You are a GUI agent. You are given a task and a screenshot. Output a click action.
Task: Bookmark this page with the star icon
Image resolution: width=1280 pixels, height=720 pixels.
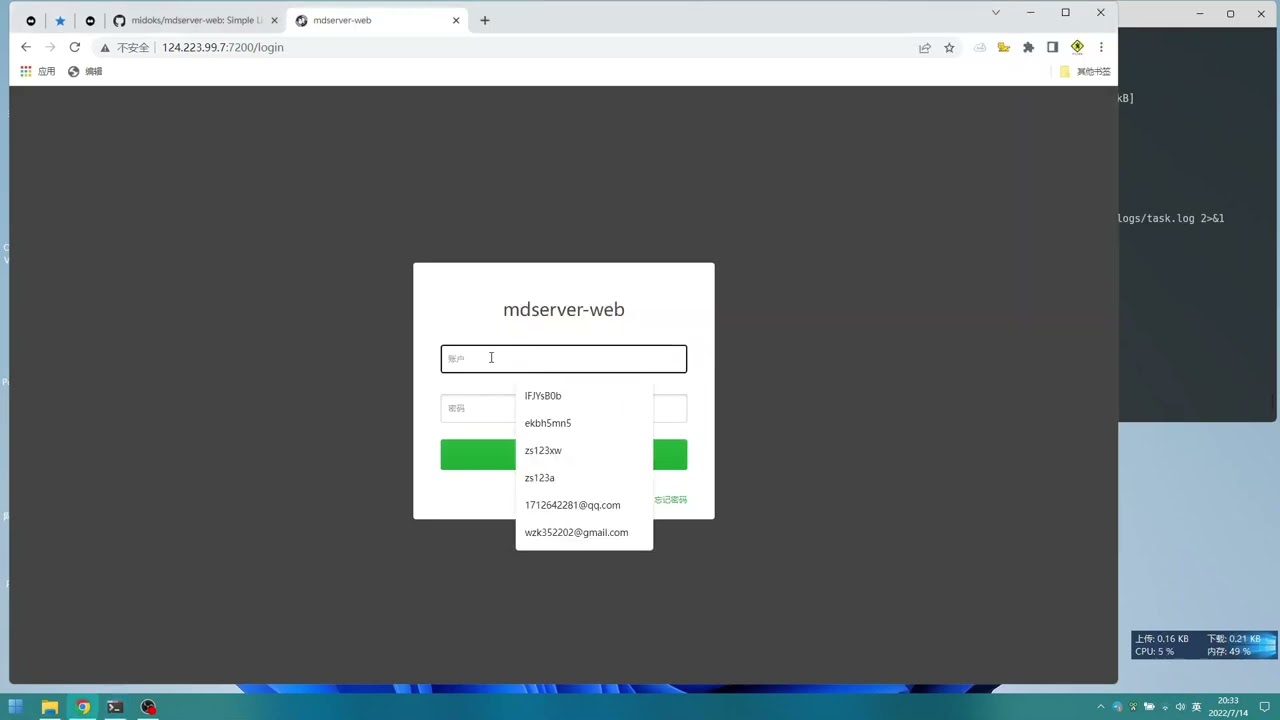[x=949, y=47]
